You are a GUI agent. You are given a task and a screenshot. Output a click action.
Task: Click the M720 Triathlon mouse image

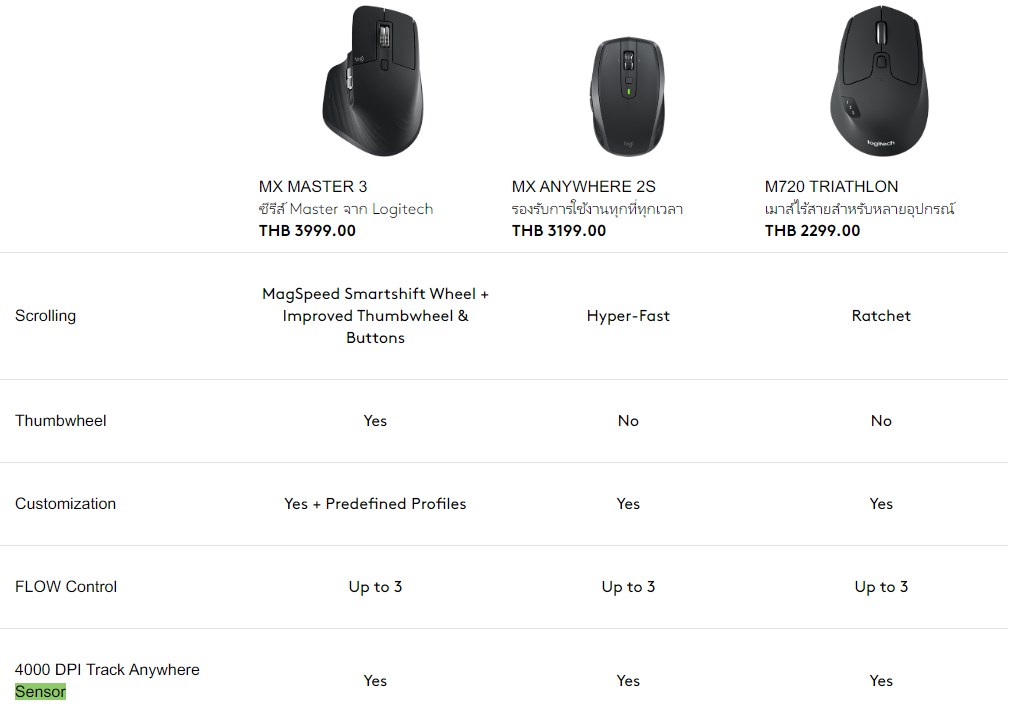point(879,80)
